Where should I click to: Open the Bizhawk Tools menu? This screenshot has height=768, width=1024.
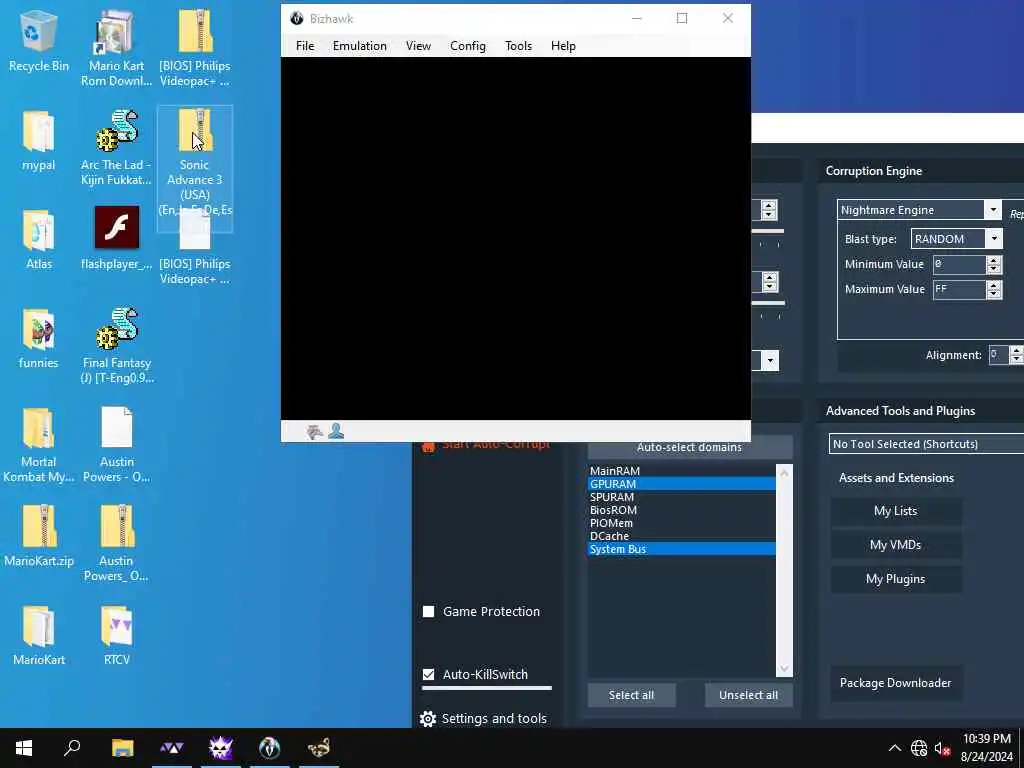tap(519, 46)
